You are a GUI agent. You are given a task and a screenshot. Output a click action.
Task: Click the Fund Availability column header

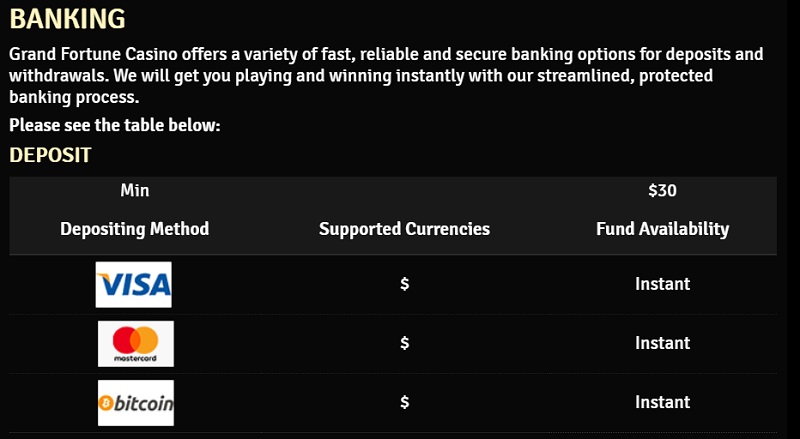[x=663, y=229]
